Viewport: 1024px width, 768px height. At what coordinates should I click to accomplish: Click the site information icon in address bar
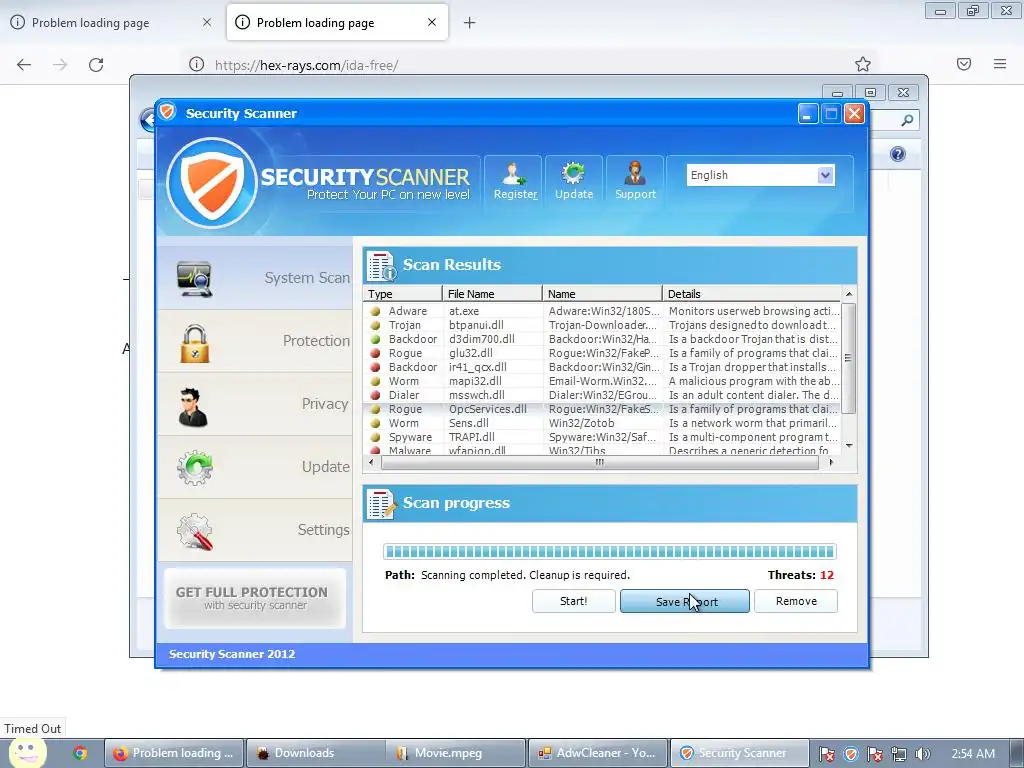click(196, 64)
